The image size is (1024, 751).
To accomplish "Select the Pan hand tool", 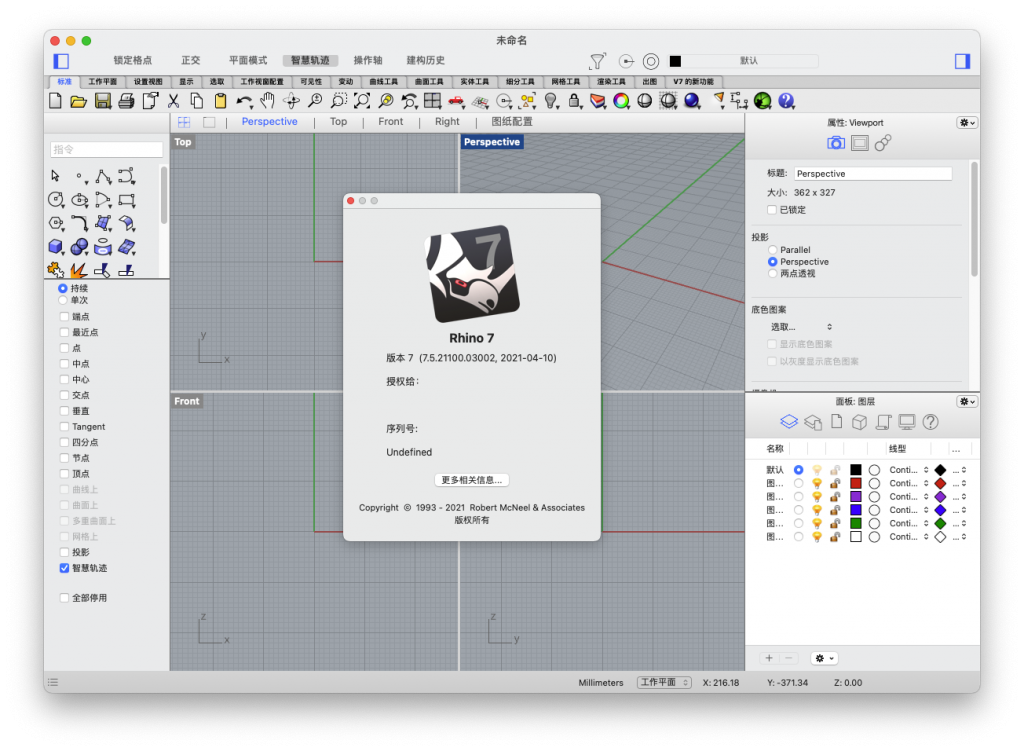I will point(267,101).
